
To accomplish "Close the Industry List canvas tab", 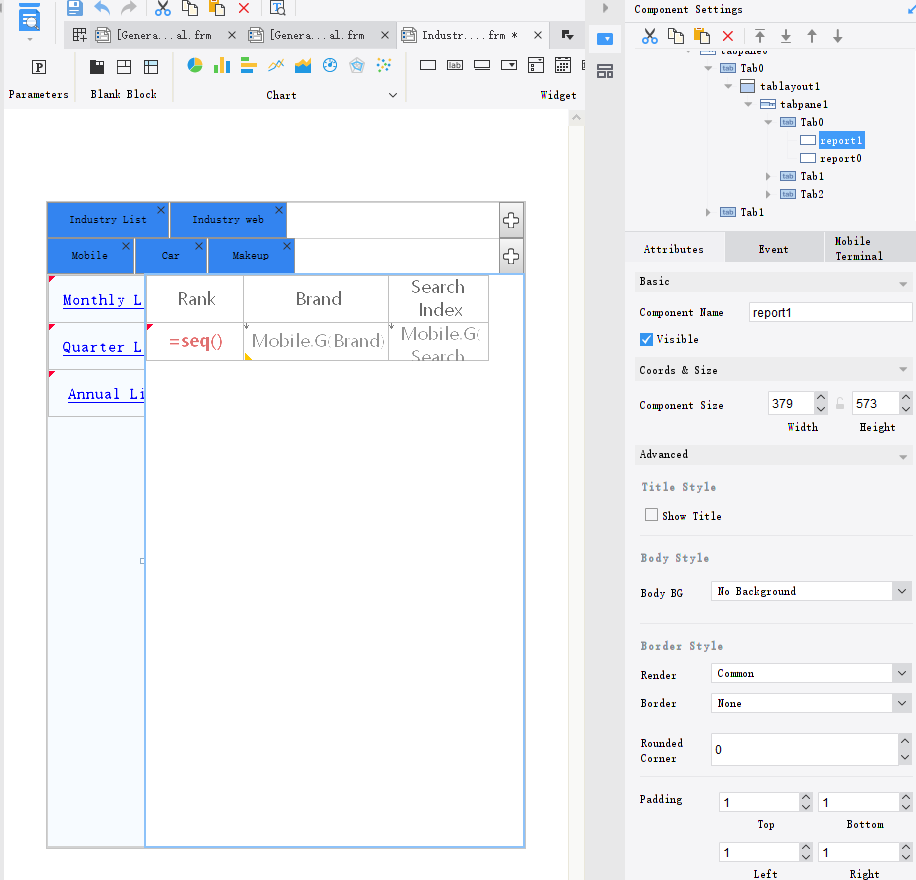I will click(x=161, y=210).
